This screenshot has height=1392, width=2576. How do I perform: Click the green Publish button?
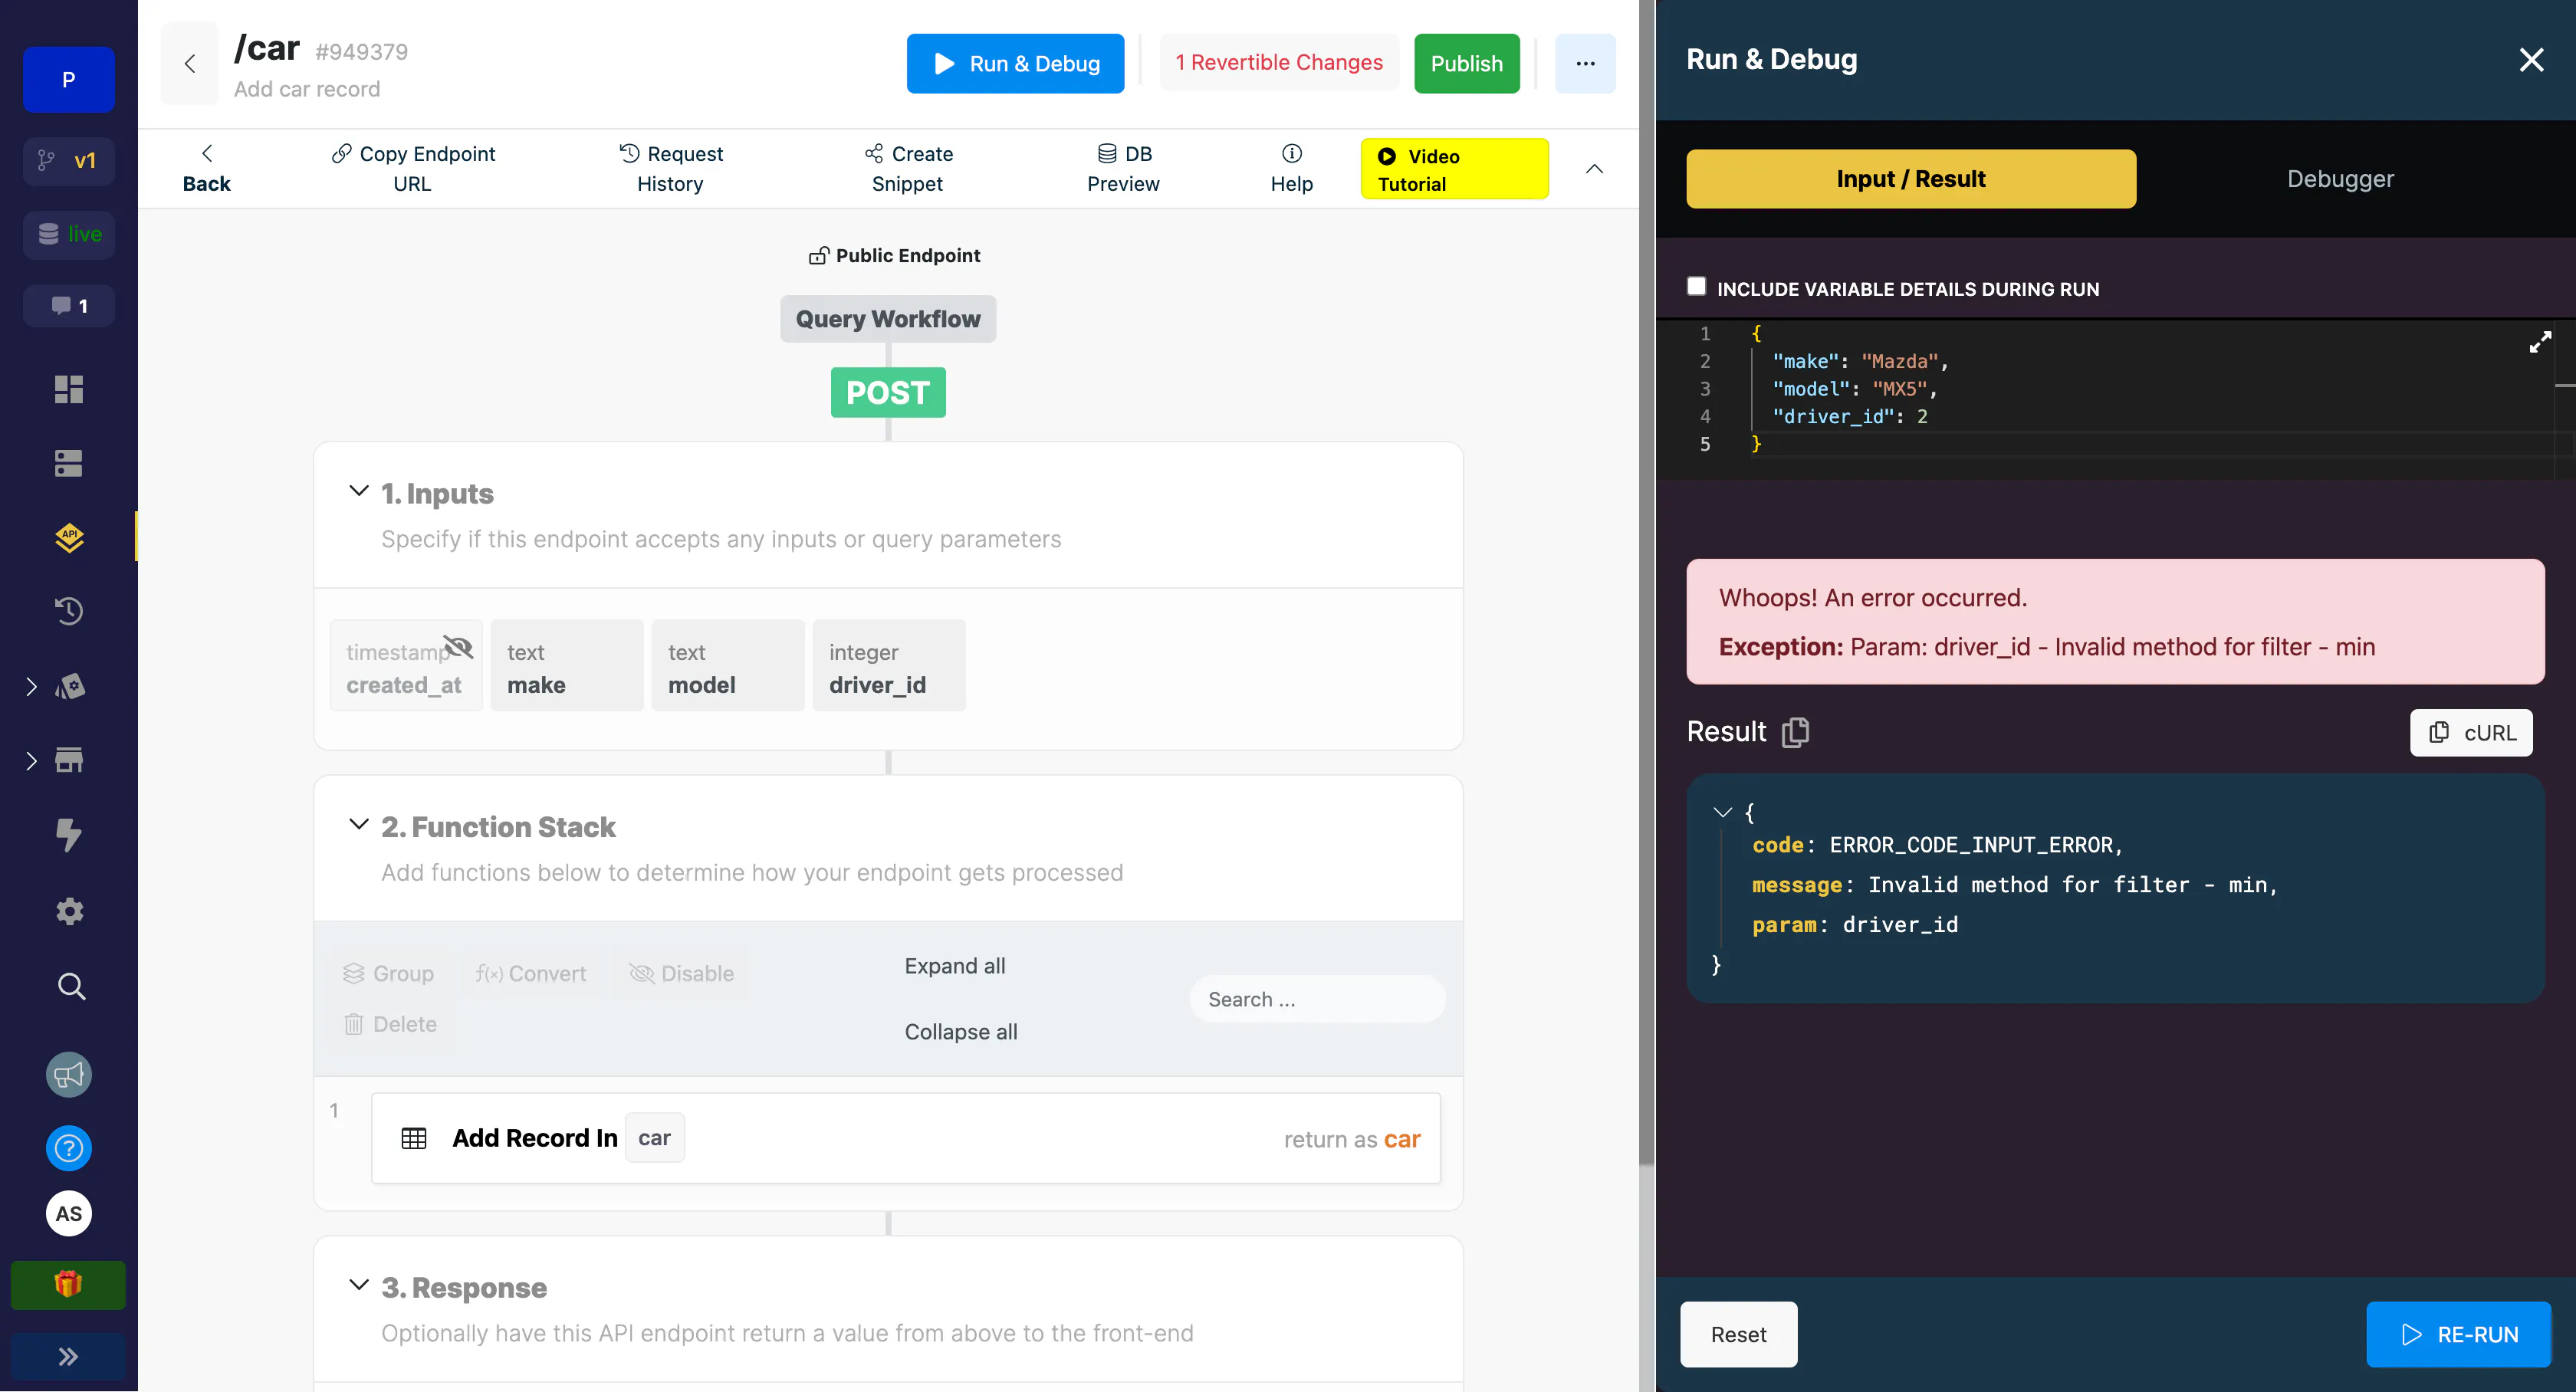[1466, 63]
